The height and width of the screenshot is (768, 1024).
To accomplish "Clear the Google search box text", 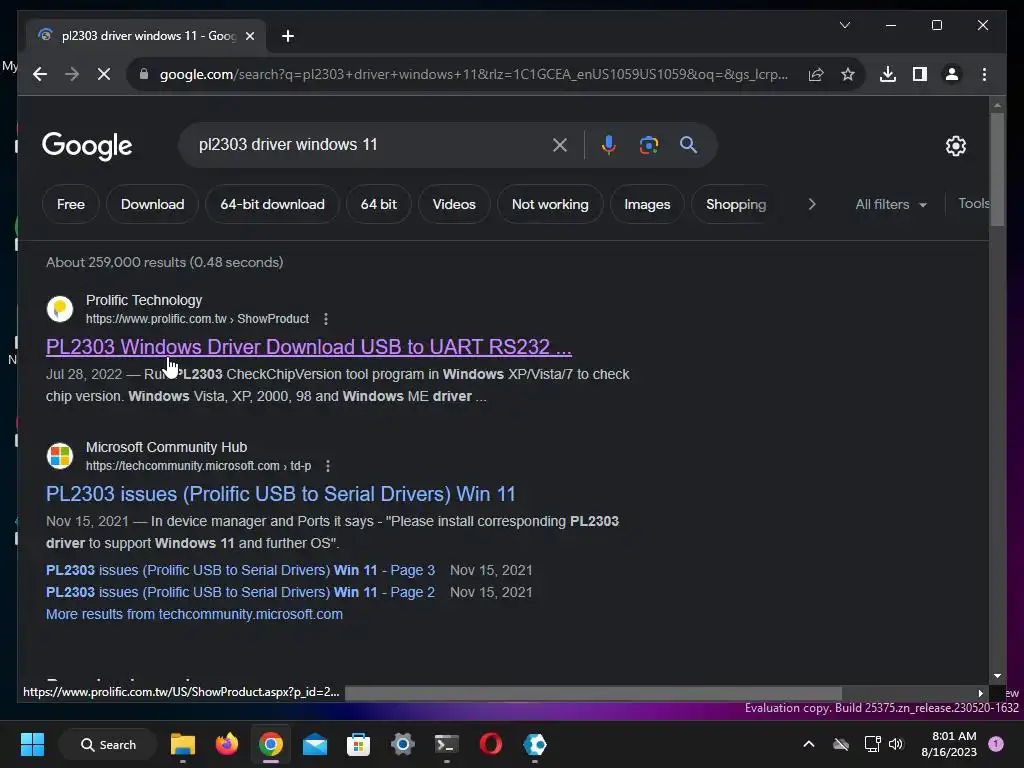I will 560,145.
